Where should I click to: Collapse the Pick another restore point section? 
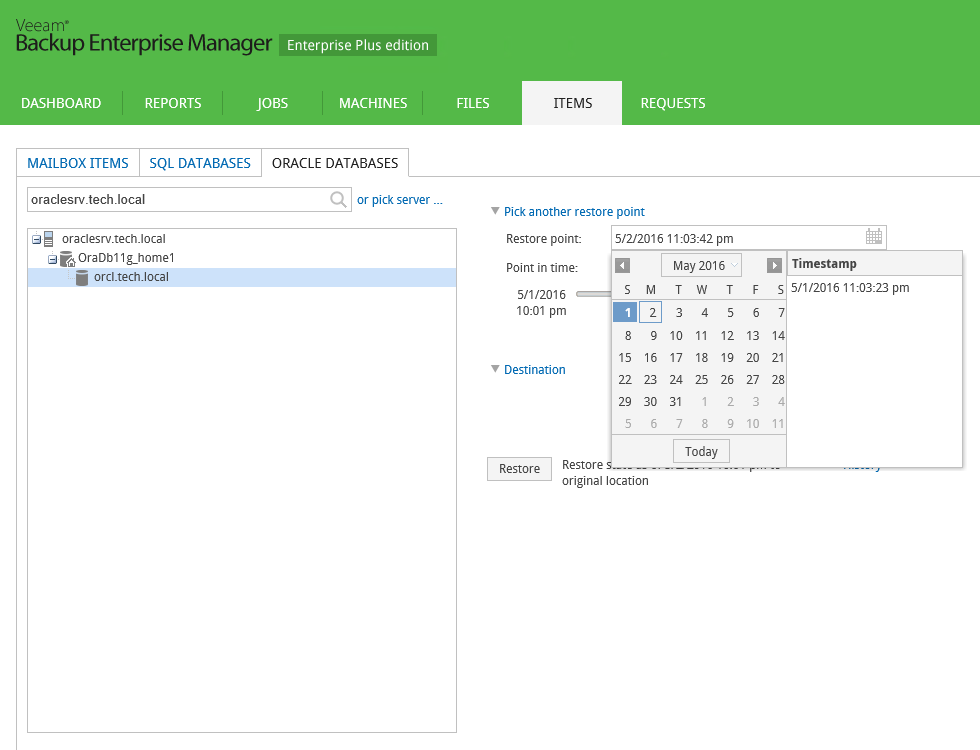(495, 211)
